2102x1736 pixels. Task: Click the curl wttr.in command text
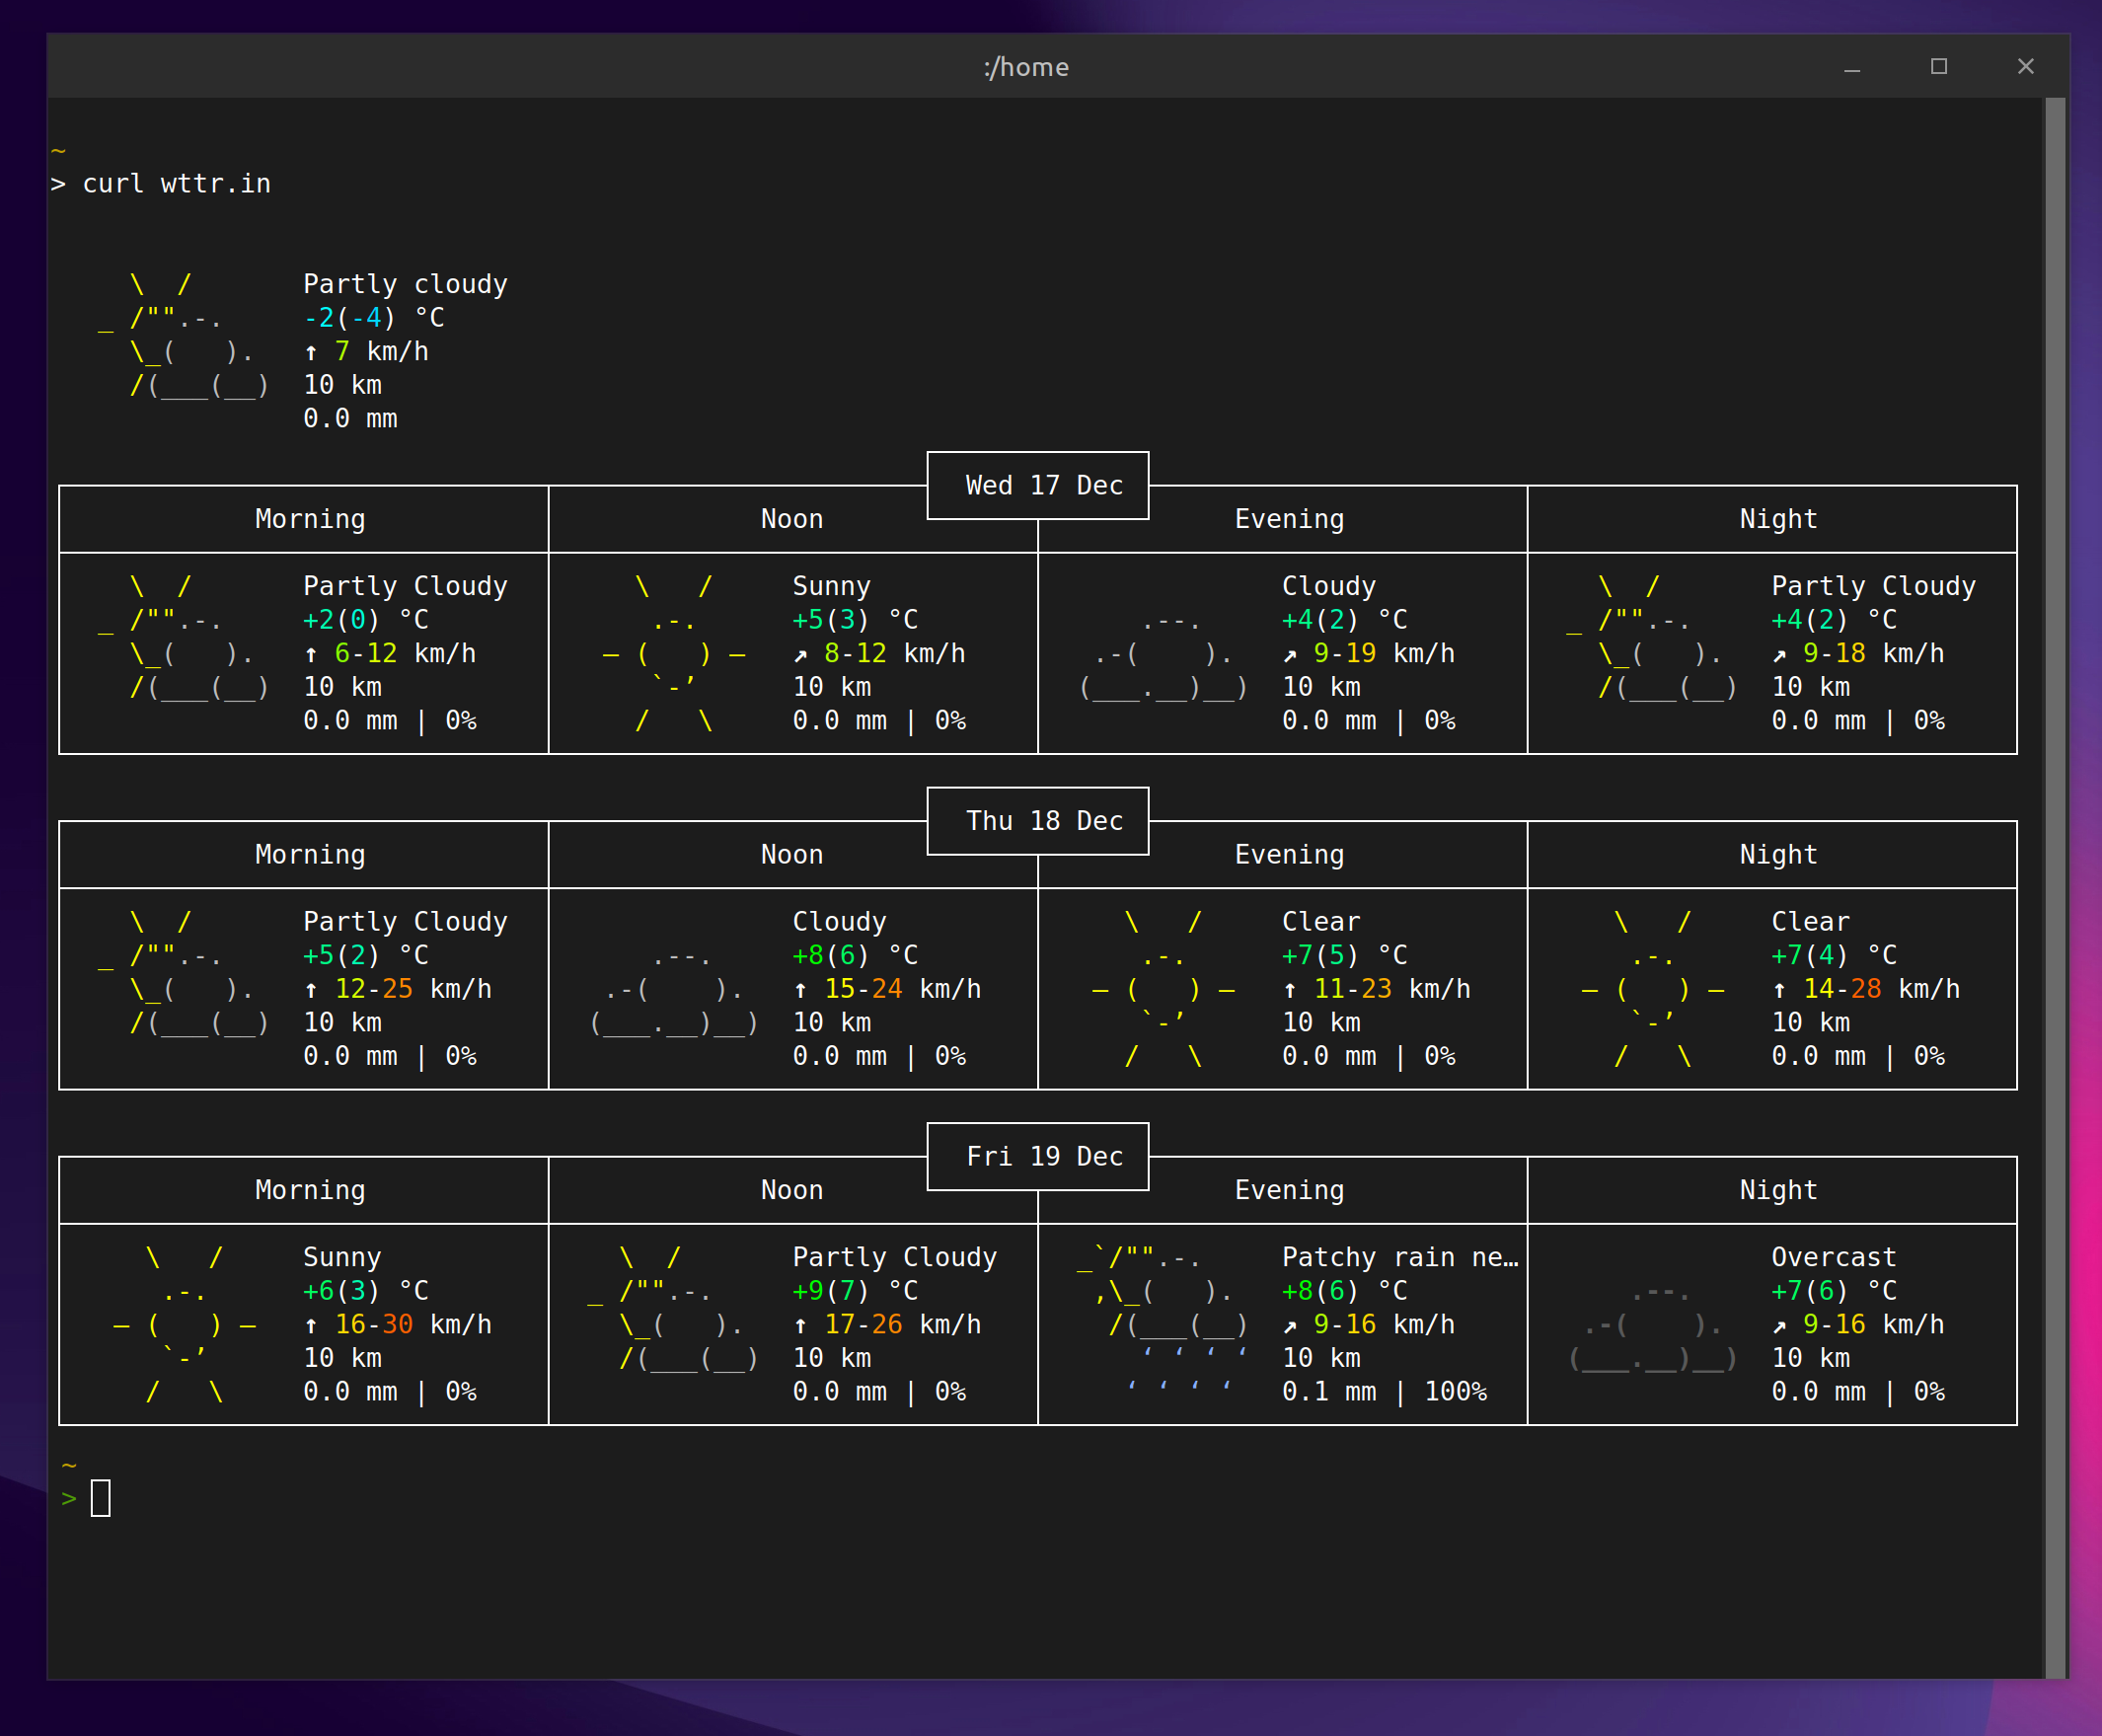coord(176,184)
